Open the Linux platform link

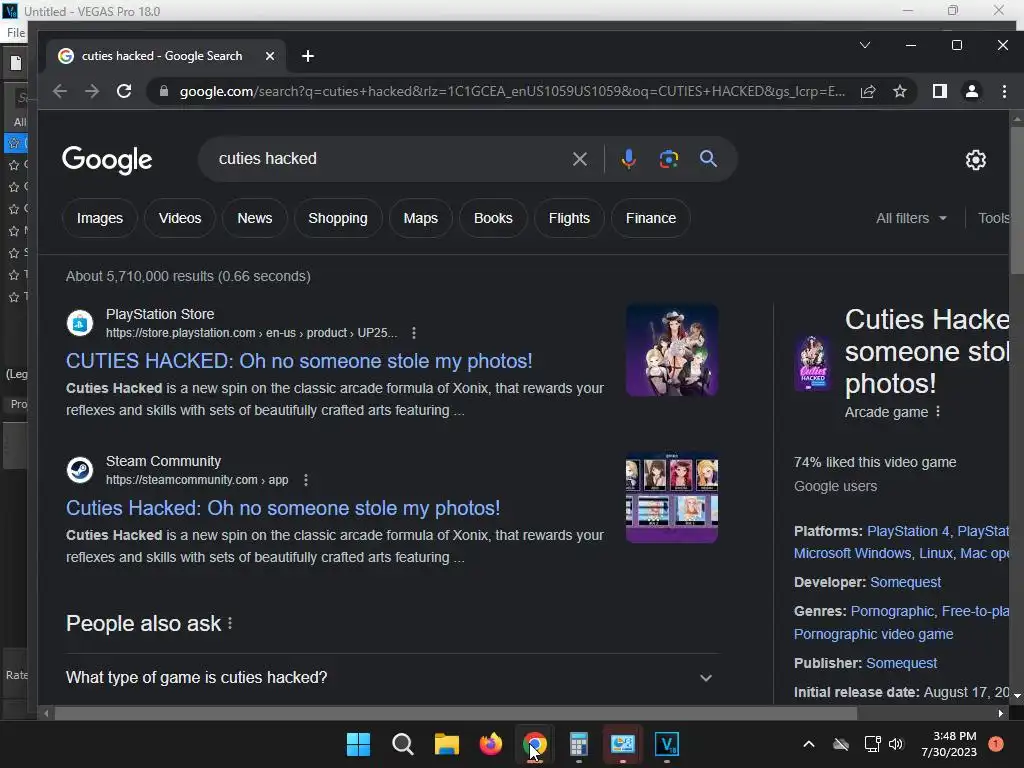coord(936,553)
